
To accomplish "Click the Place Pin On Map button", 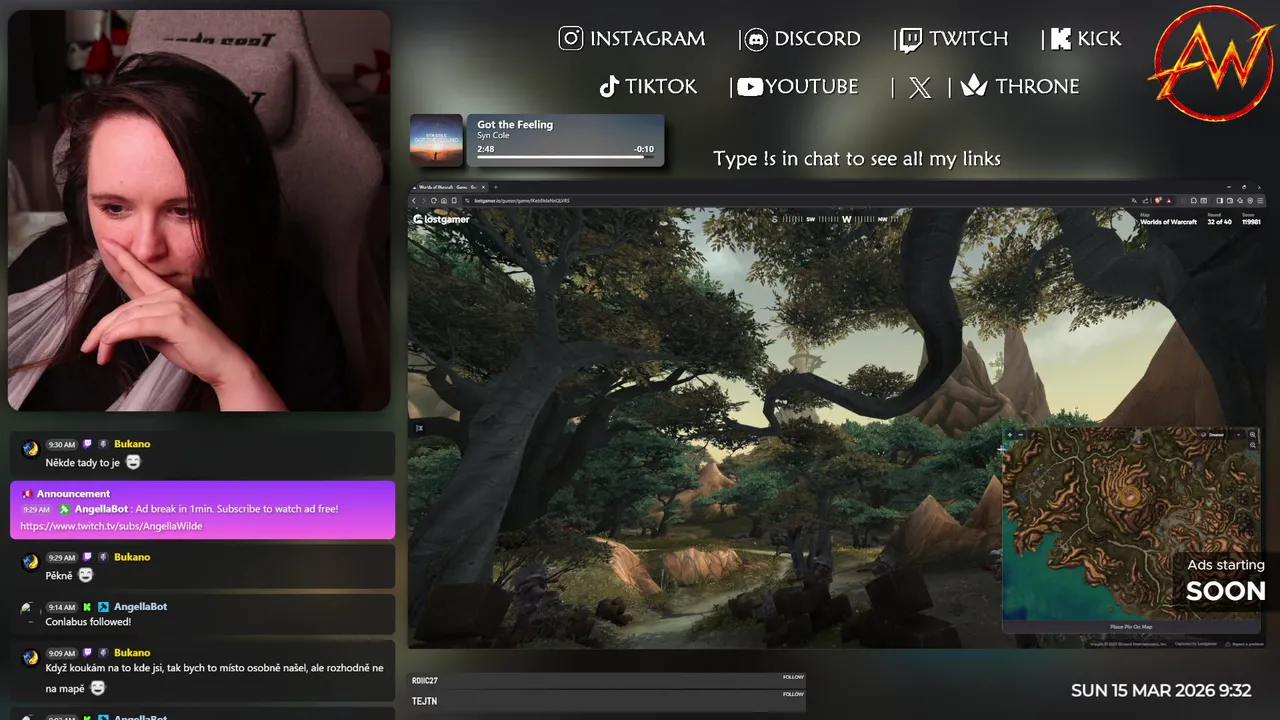I will pos(1131,627).
